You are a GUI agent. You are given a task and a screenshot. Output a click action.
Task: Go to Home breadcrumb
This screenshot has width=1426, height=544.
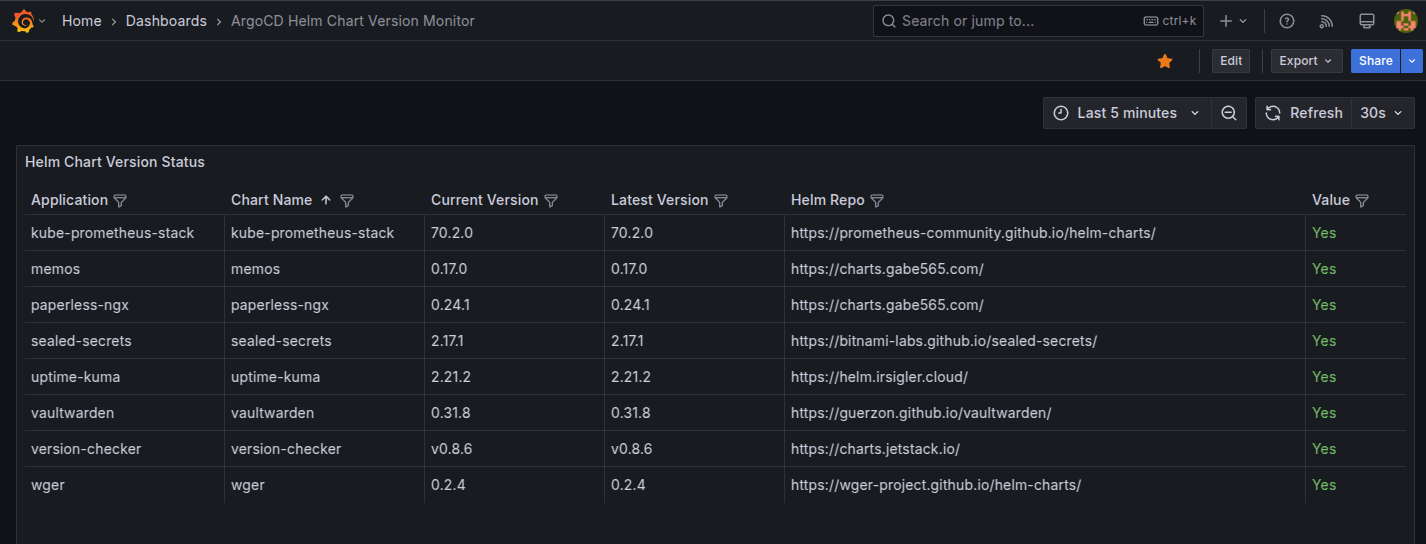click(x=82, y=21)
